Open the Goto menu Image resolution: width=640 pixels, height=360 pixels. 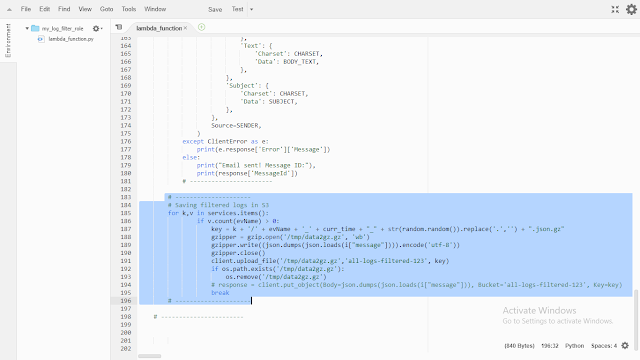[107, 9]
